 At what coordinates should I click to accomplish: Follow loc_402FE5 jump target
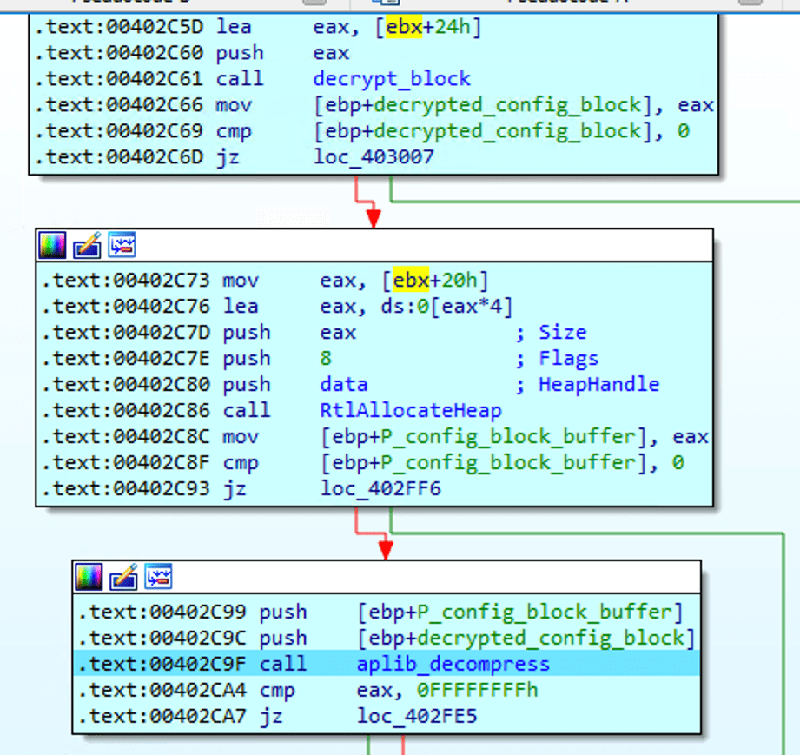[416, 716]
